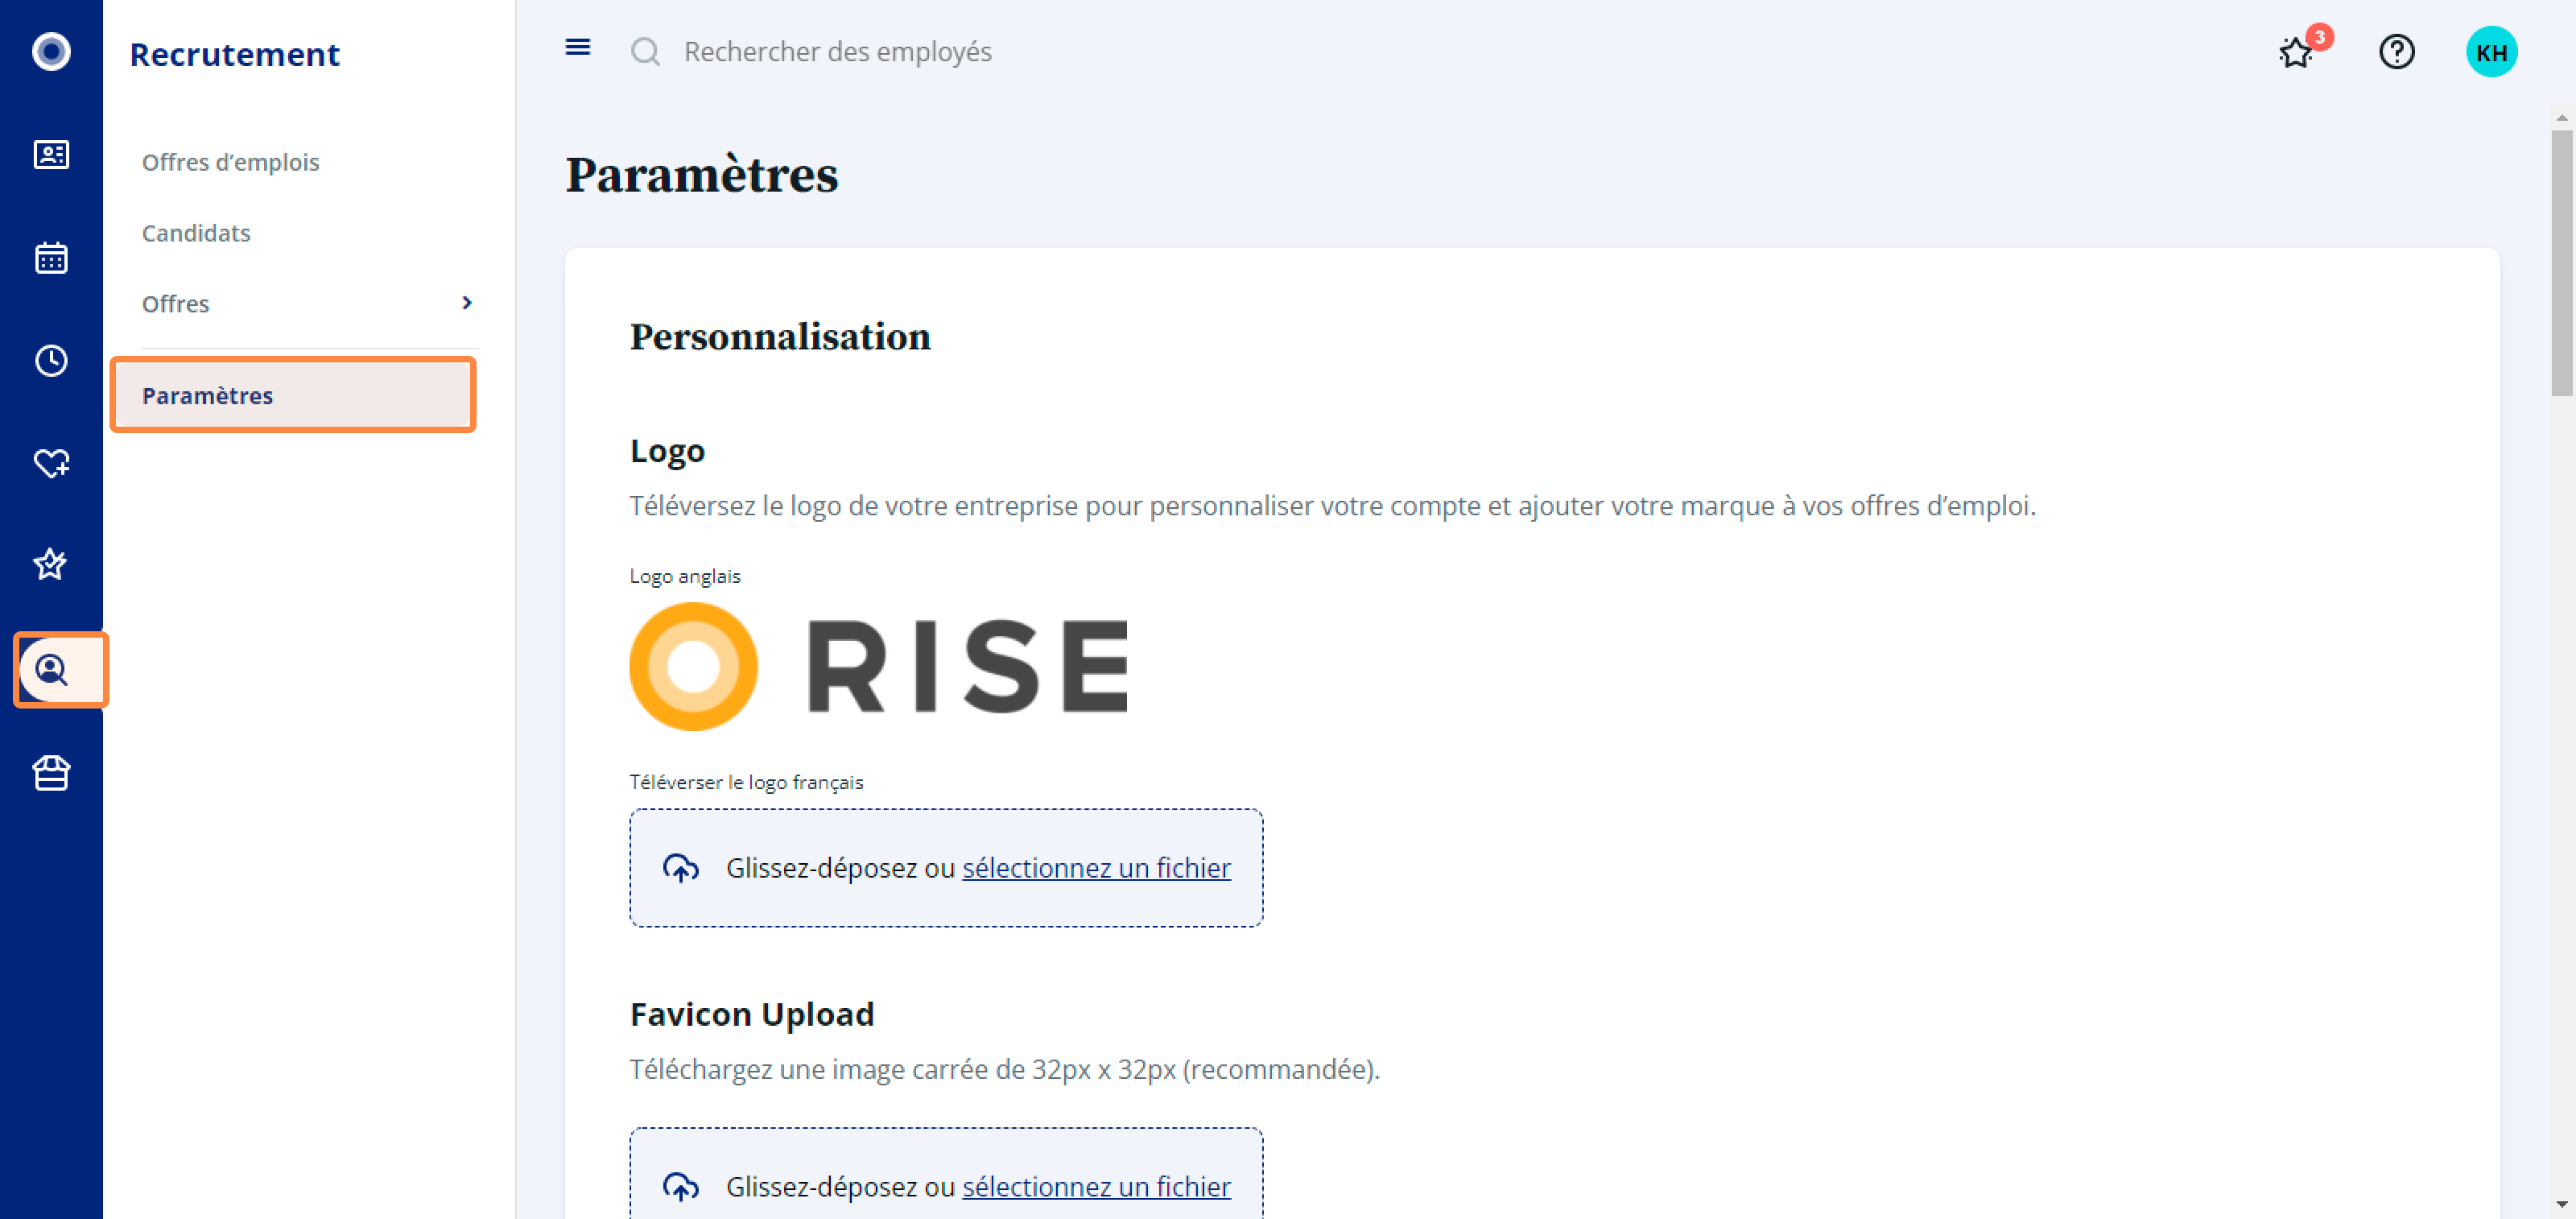Open the star recognition sidebar icon
This screenshot has height=1219, width=2576.
pyautogui.click(x=51, y=565)
